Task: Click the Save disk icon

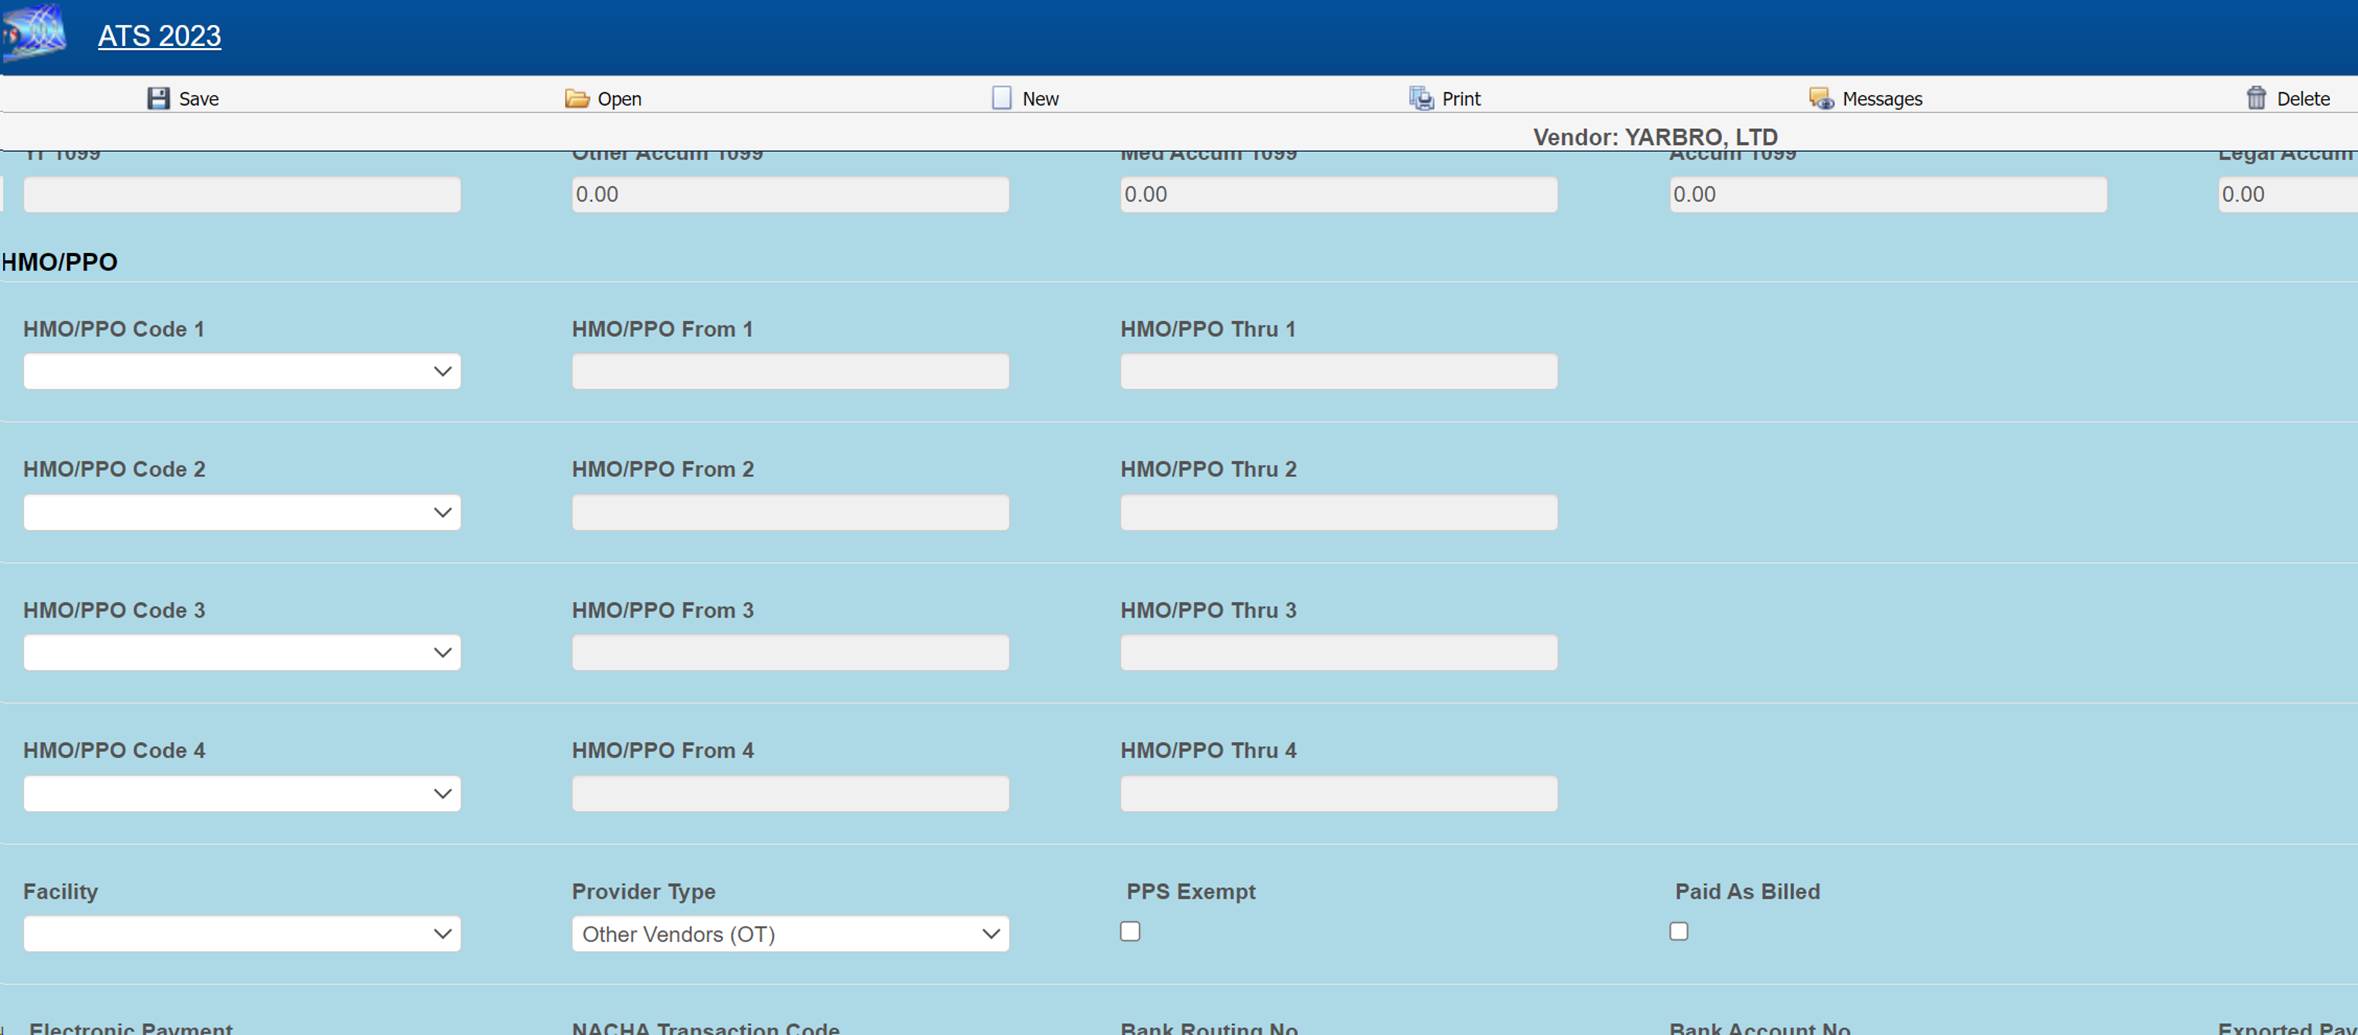Action: [x=160, y=97]
